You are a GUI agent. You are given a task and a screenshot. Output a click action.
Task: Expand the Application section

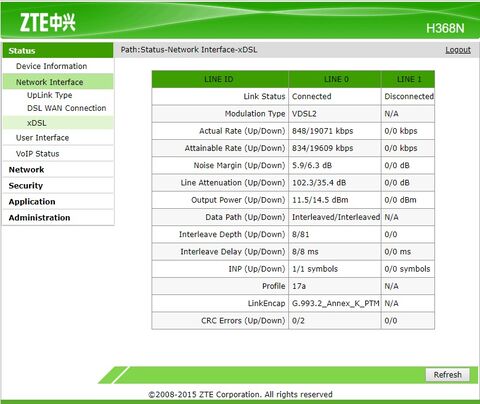32,202
